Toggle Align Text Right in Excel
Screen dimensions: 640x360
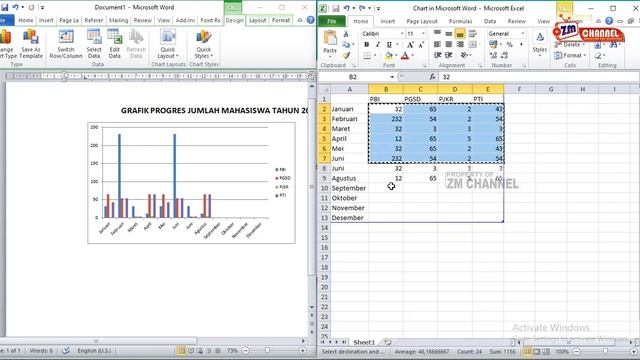(x=460, y=44)
